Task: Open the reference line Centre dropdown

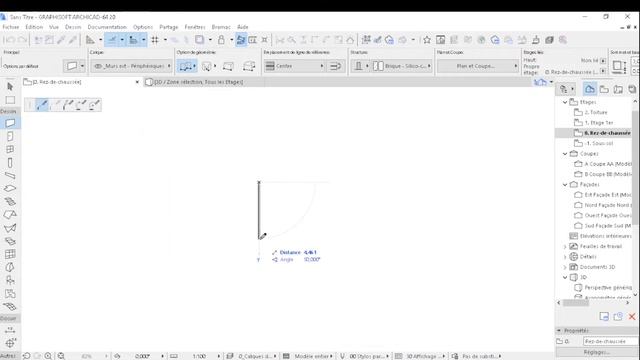Action: coord(294,66)
